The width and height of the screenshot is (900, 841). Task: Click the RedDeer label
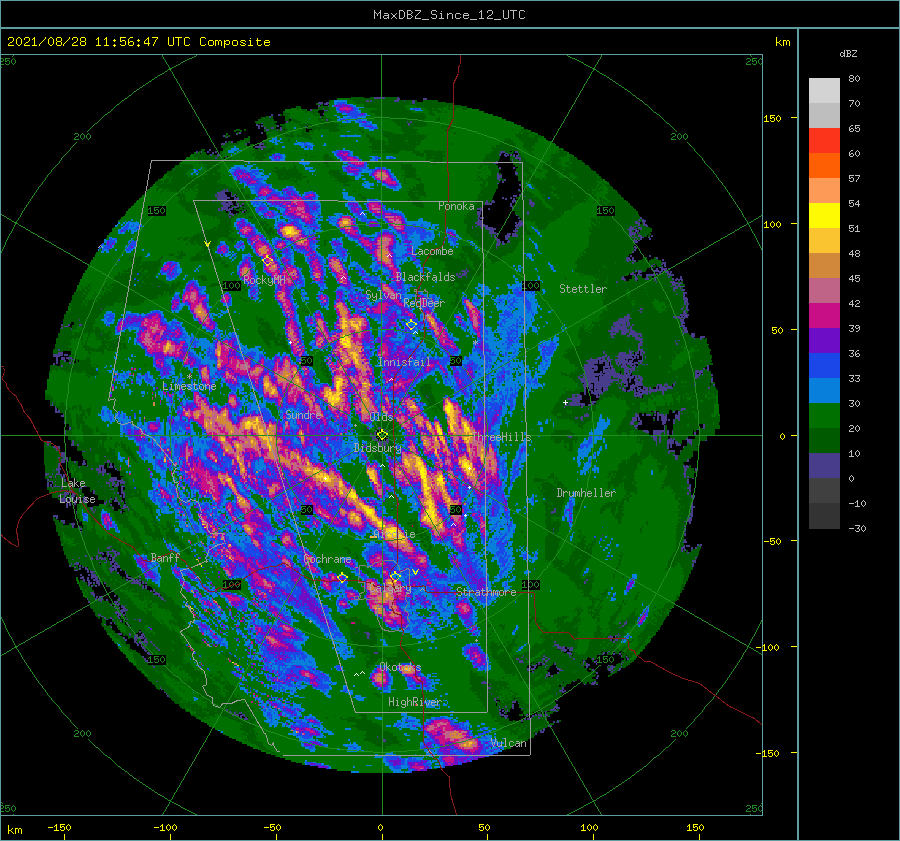(x=424, y=303)
